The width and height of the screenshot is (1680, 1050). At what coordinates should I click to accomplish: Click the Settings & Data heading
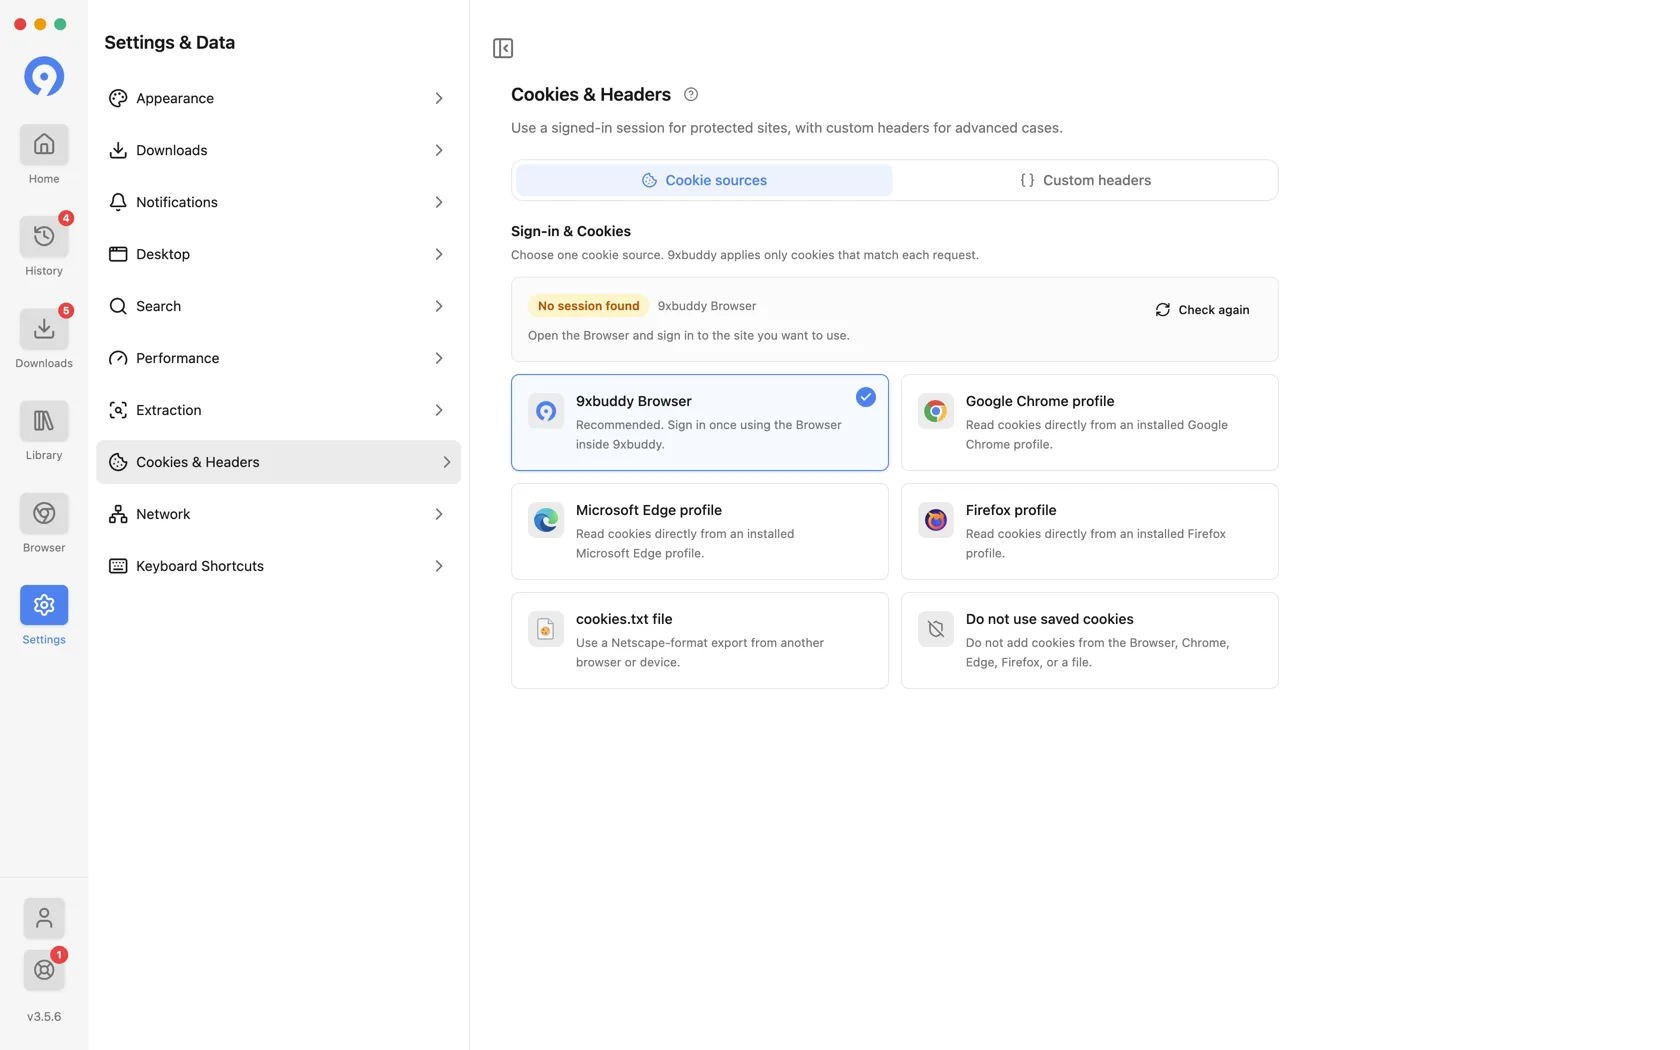tap(170, 42)
